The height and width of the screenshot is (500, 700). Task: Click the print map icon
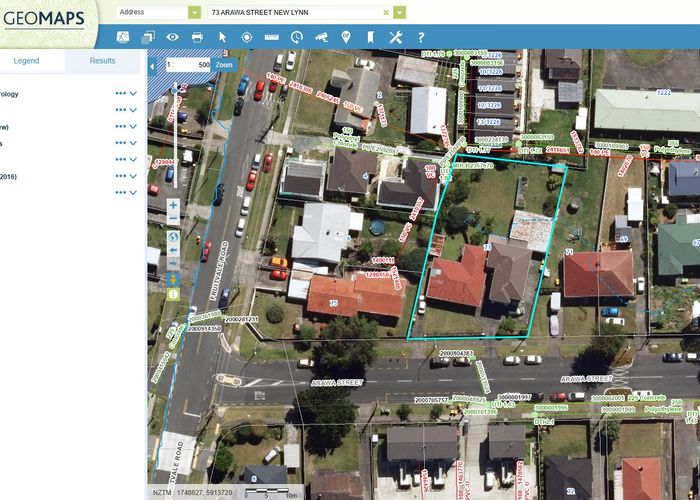pos(197,37)
